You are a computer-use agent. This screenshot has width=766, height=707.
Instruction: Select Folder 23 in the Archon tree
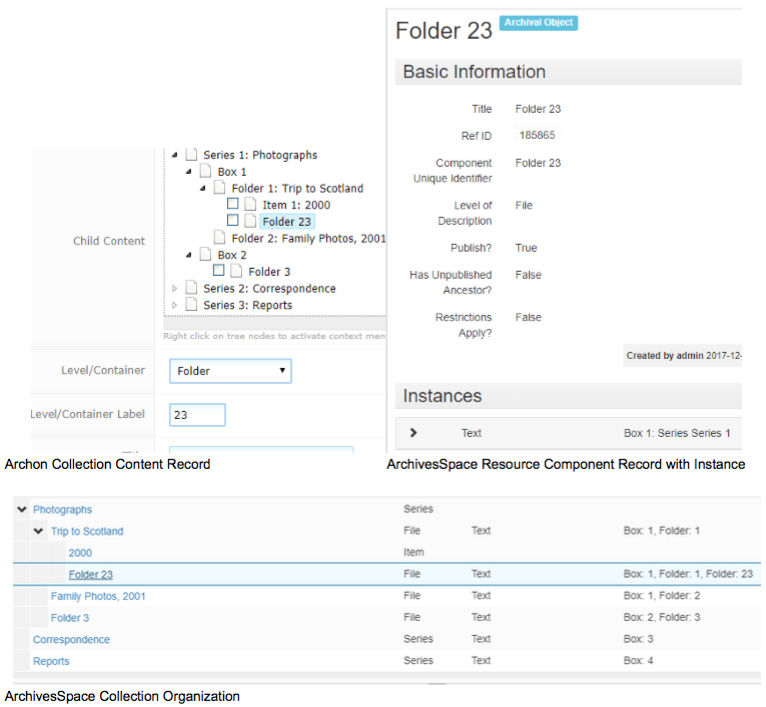[x=287, y=222]
